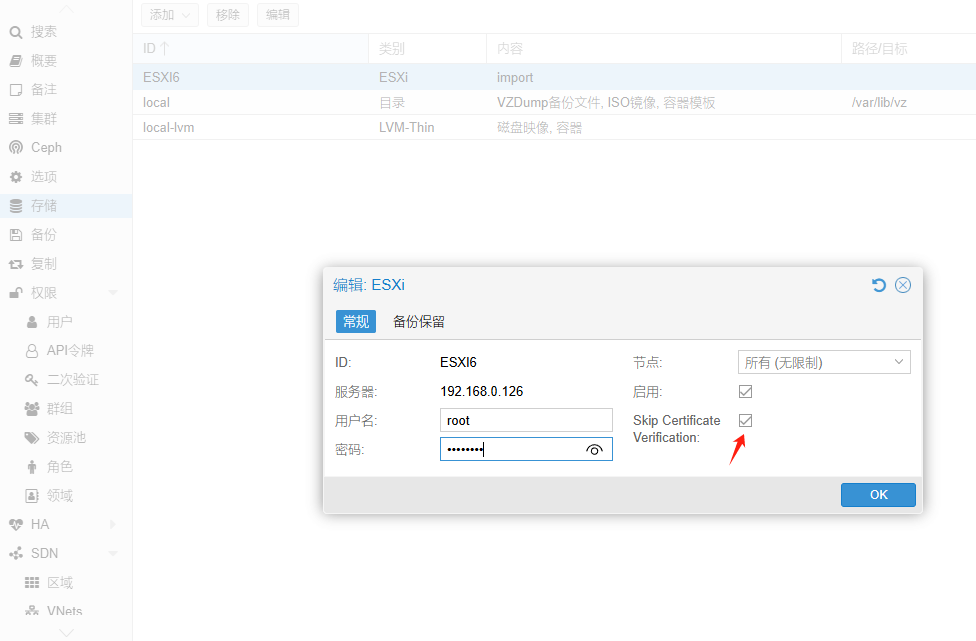
Task: Open the 节点 nodes dropdown
Action: click(824, 362)
